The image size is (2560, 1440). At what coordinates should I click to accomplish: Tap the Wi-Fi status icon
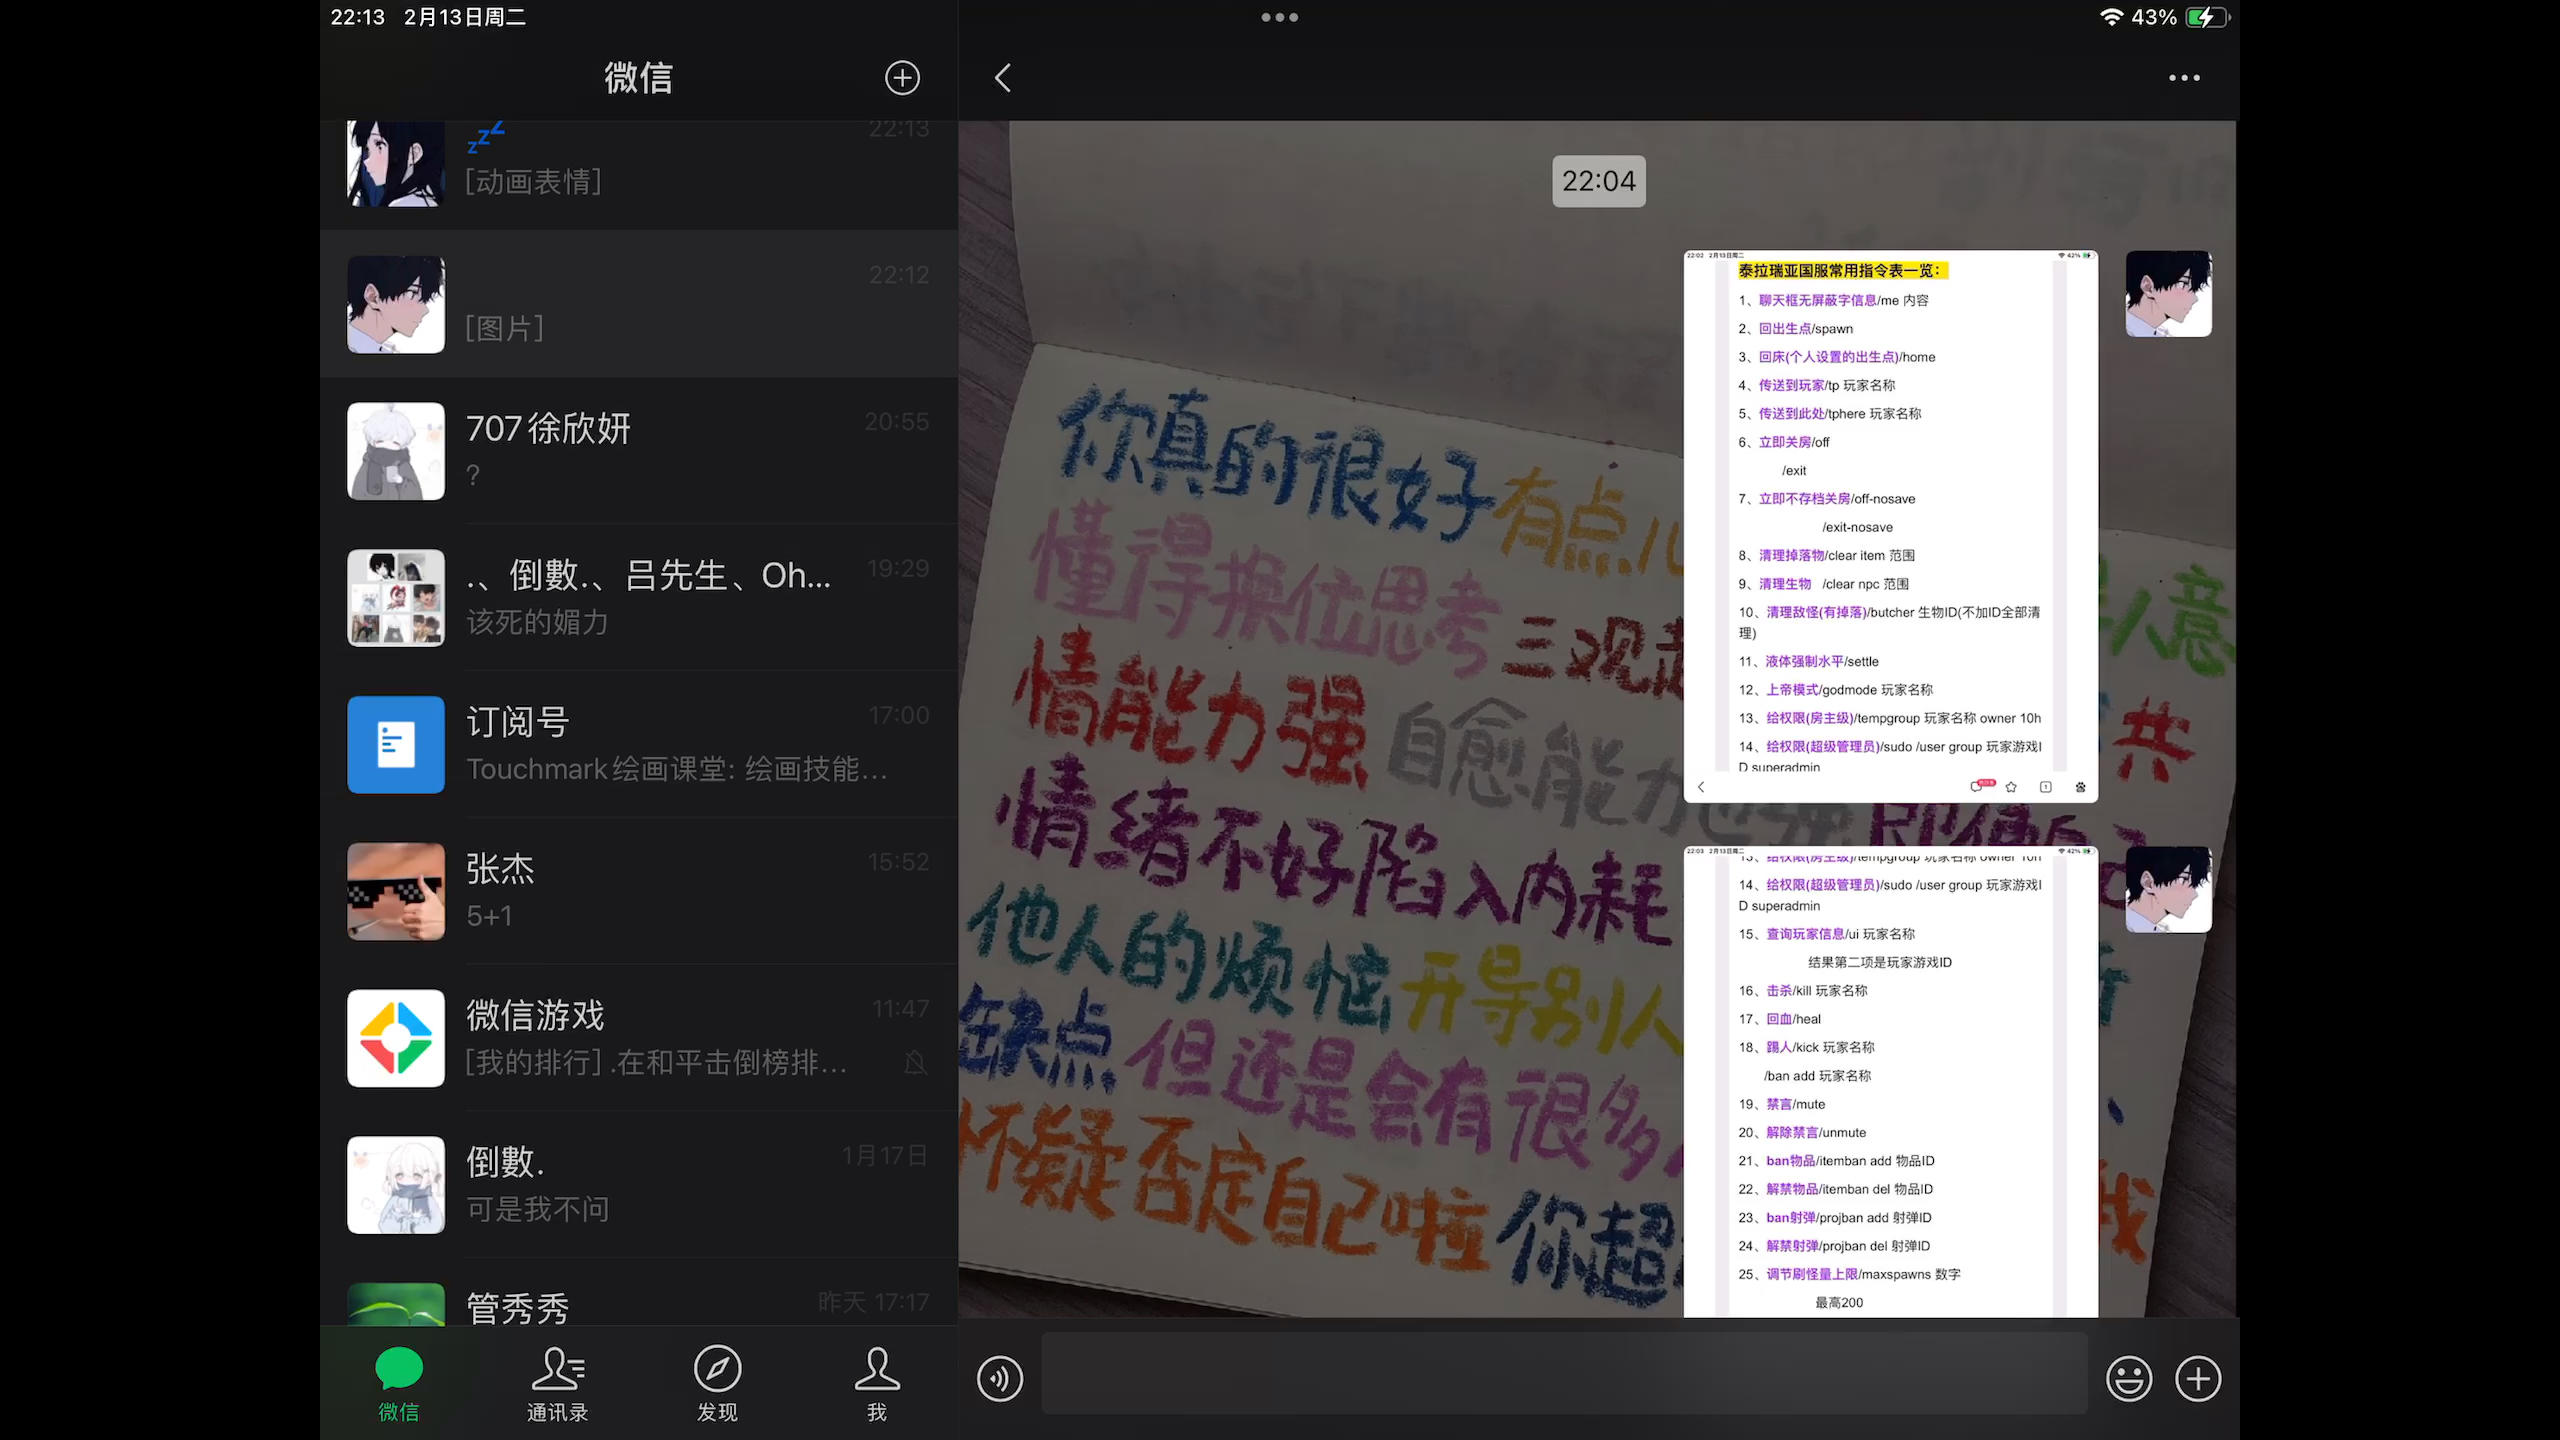click(x=2110, y=17)
